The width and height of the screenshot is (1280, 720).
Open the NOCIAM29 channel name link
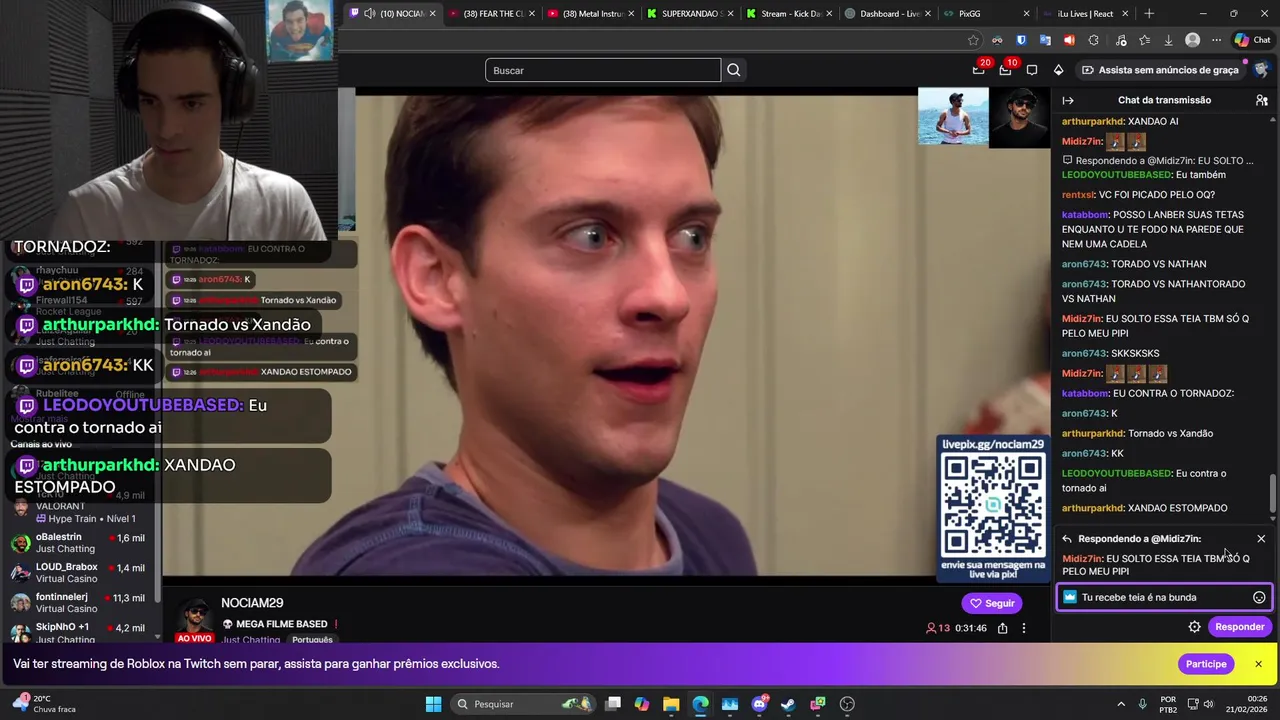click(x=252, y=603)
